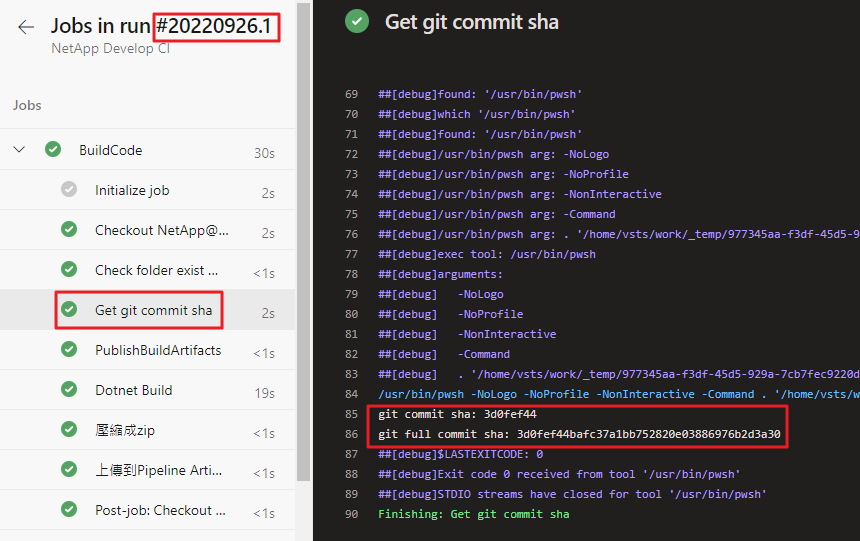This screenshot has width=860, height=541.
Task: Click the Get git commit sha check icon
Action: 69,309
